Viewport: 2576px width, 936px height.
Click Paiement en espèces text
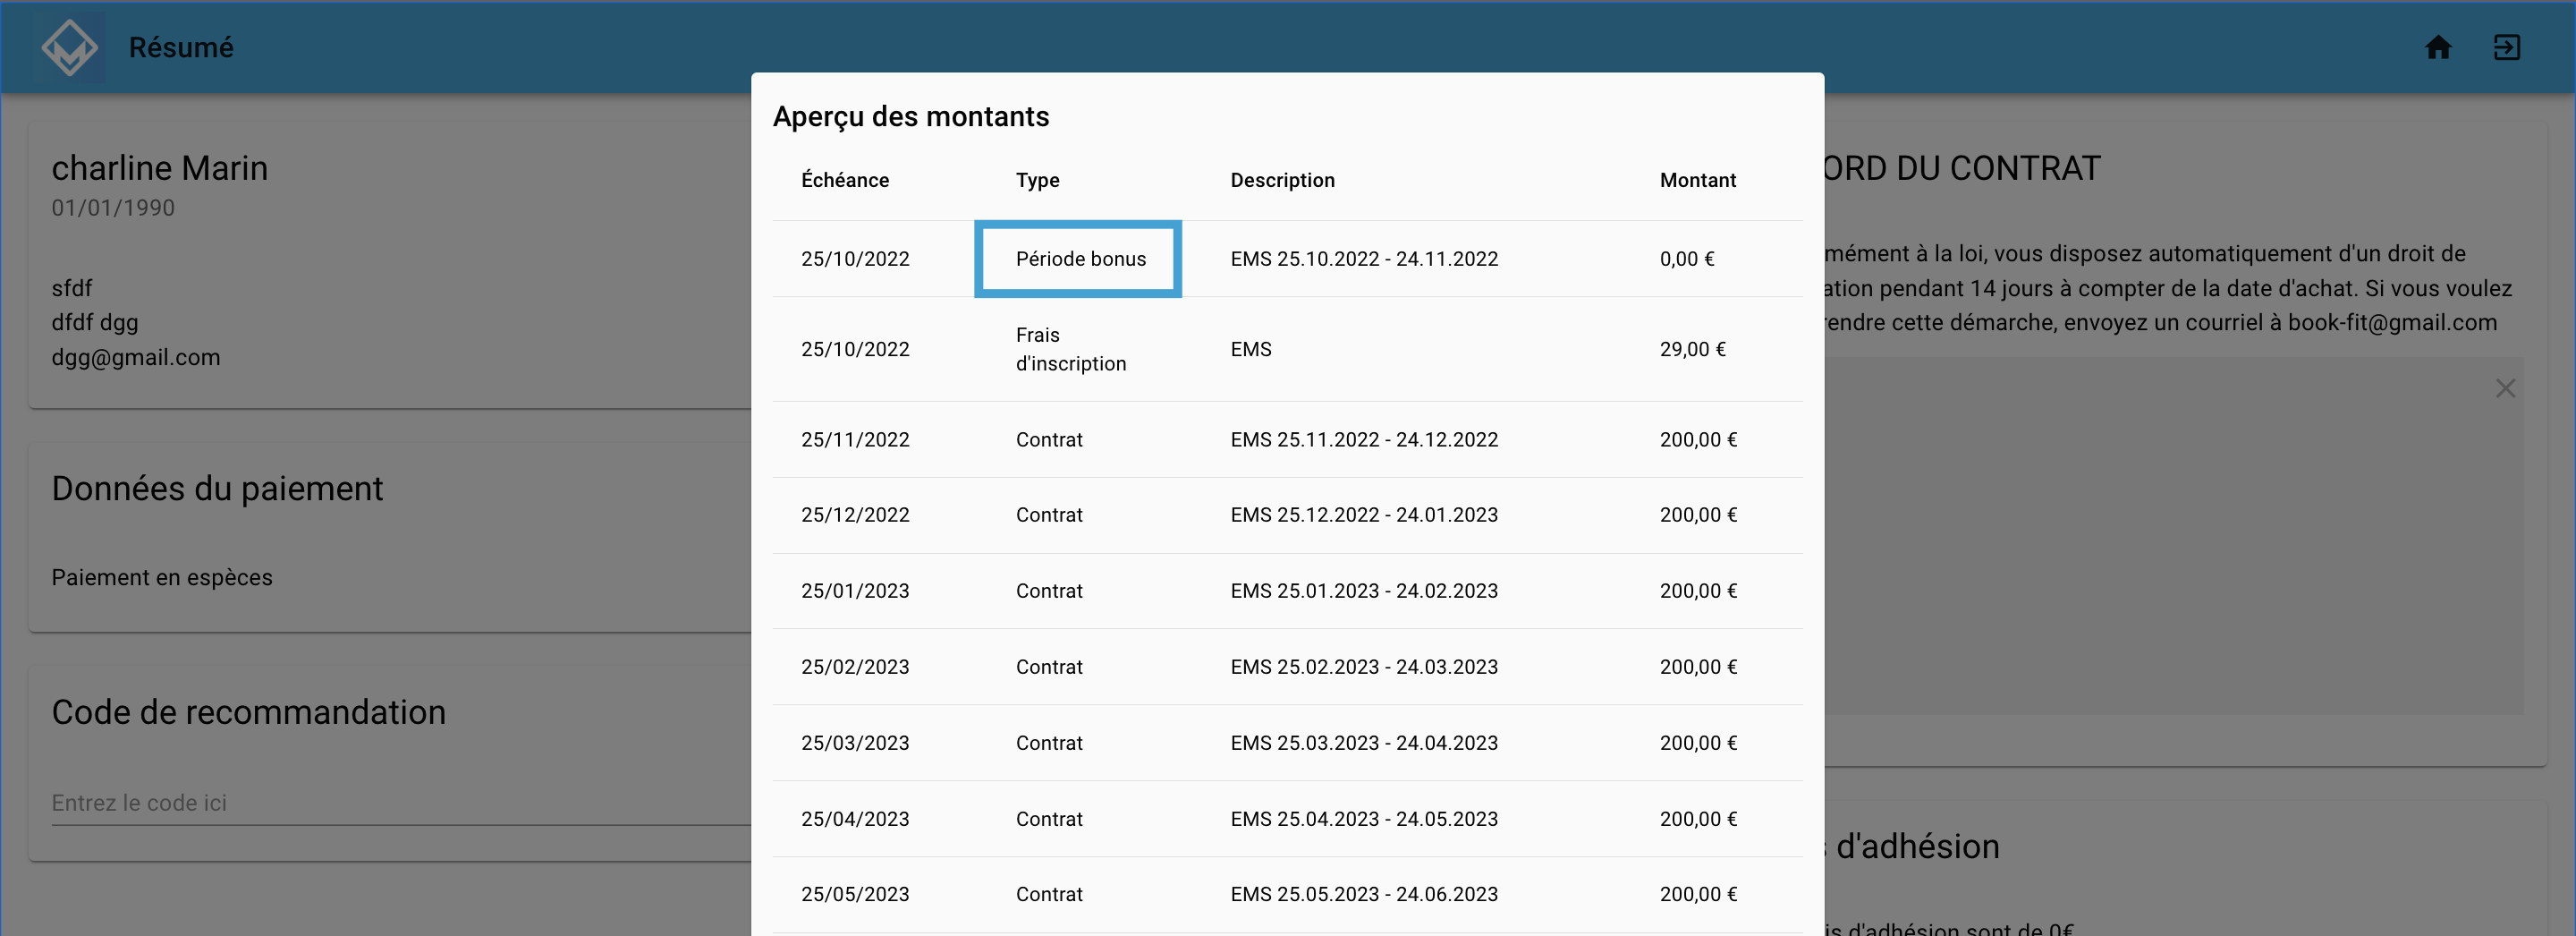click(x=162, y=577)
